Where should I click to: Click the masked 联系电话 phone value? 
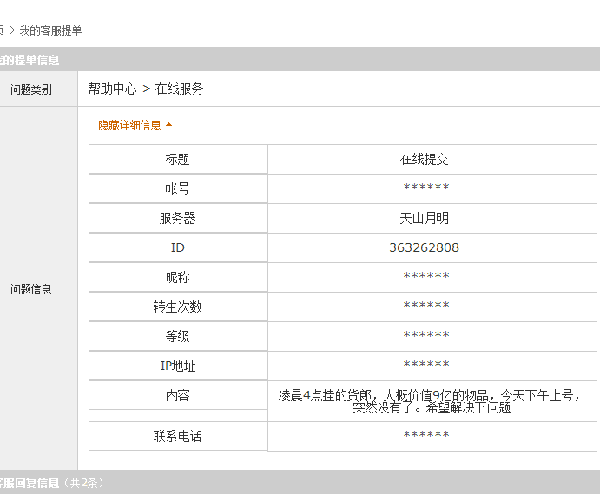coord(426,436)
